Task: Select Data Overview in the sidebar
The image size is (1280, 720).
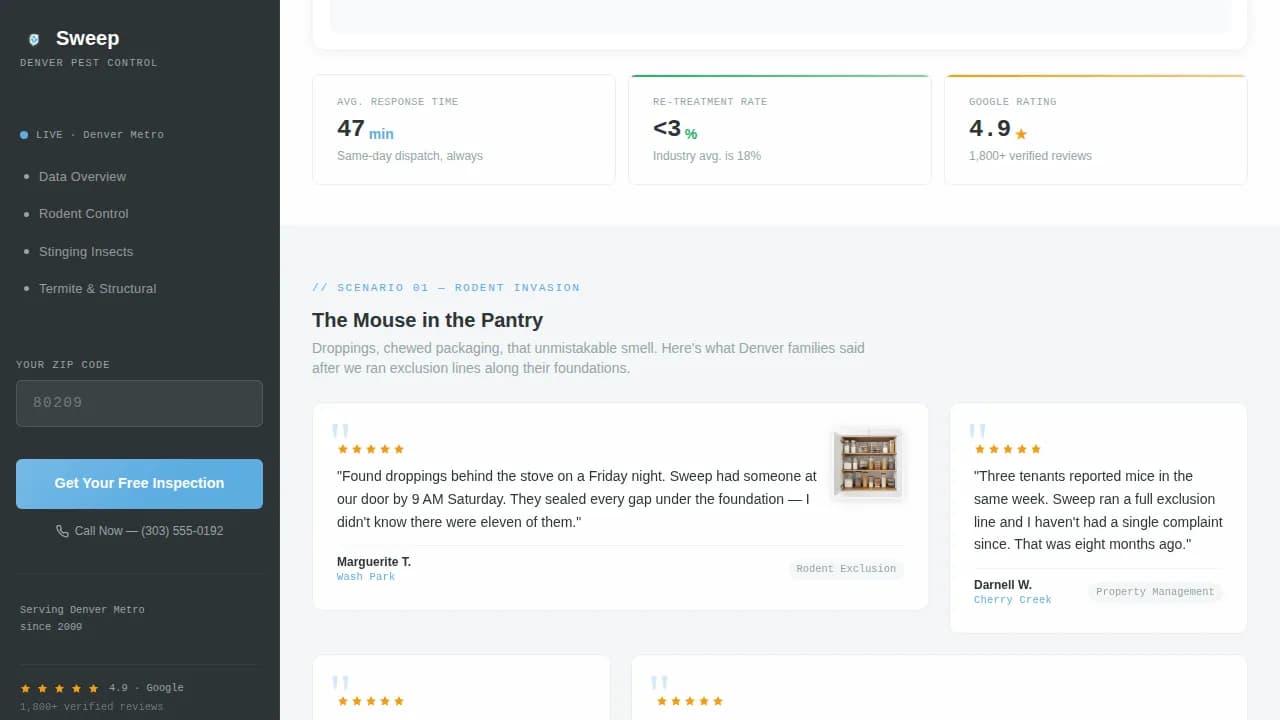Action: pos(82,177)
